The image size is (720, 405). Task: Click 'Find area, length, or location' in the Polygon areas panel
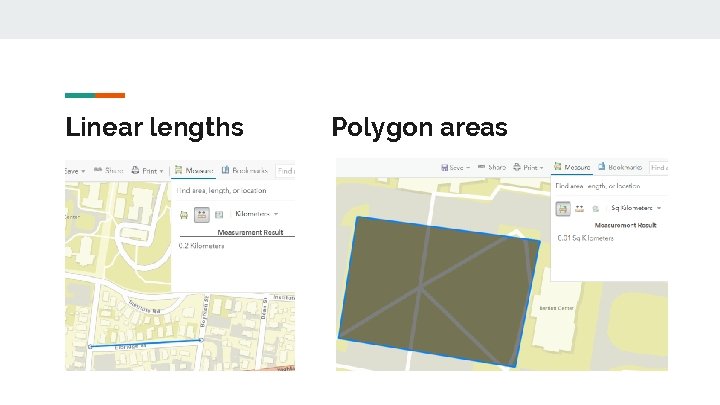click(x=597, y=186)
